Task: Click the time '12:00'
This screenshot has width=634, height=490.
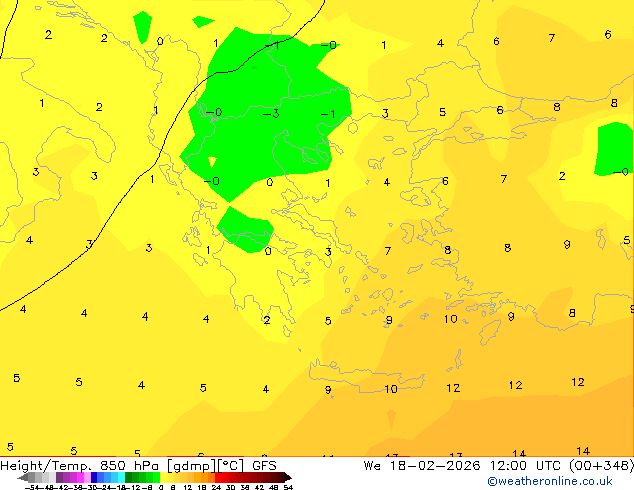Action: (x=508, y=465)
